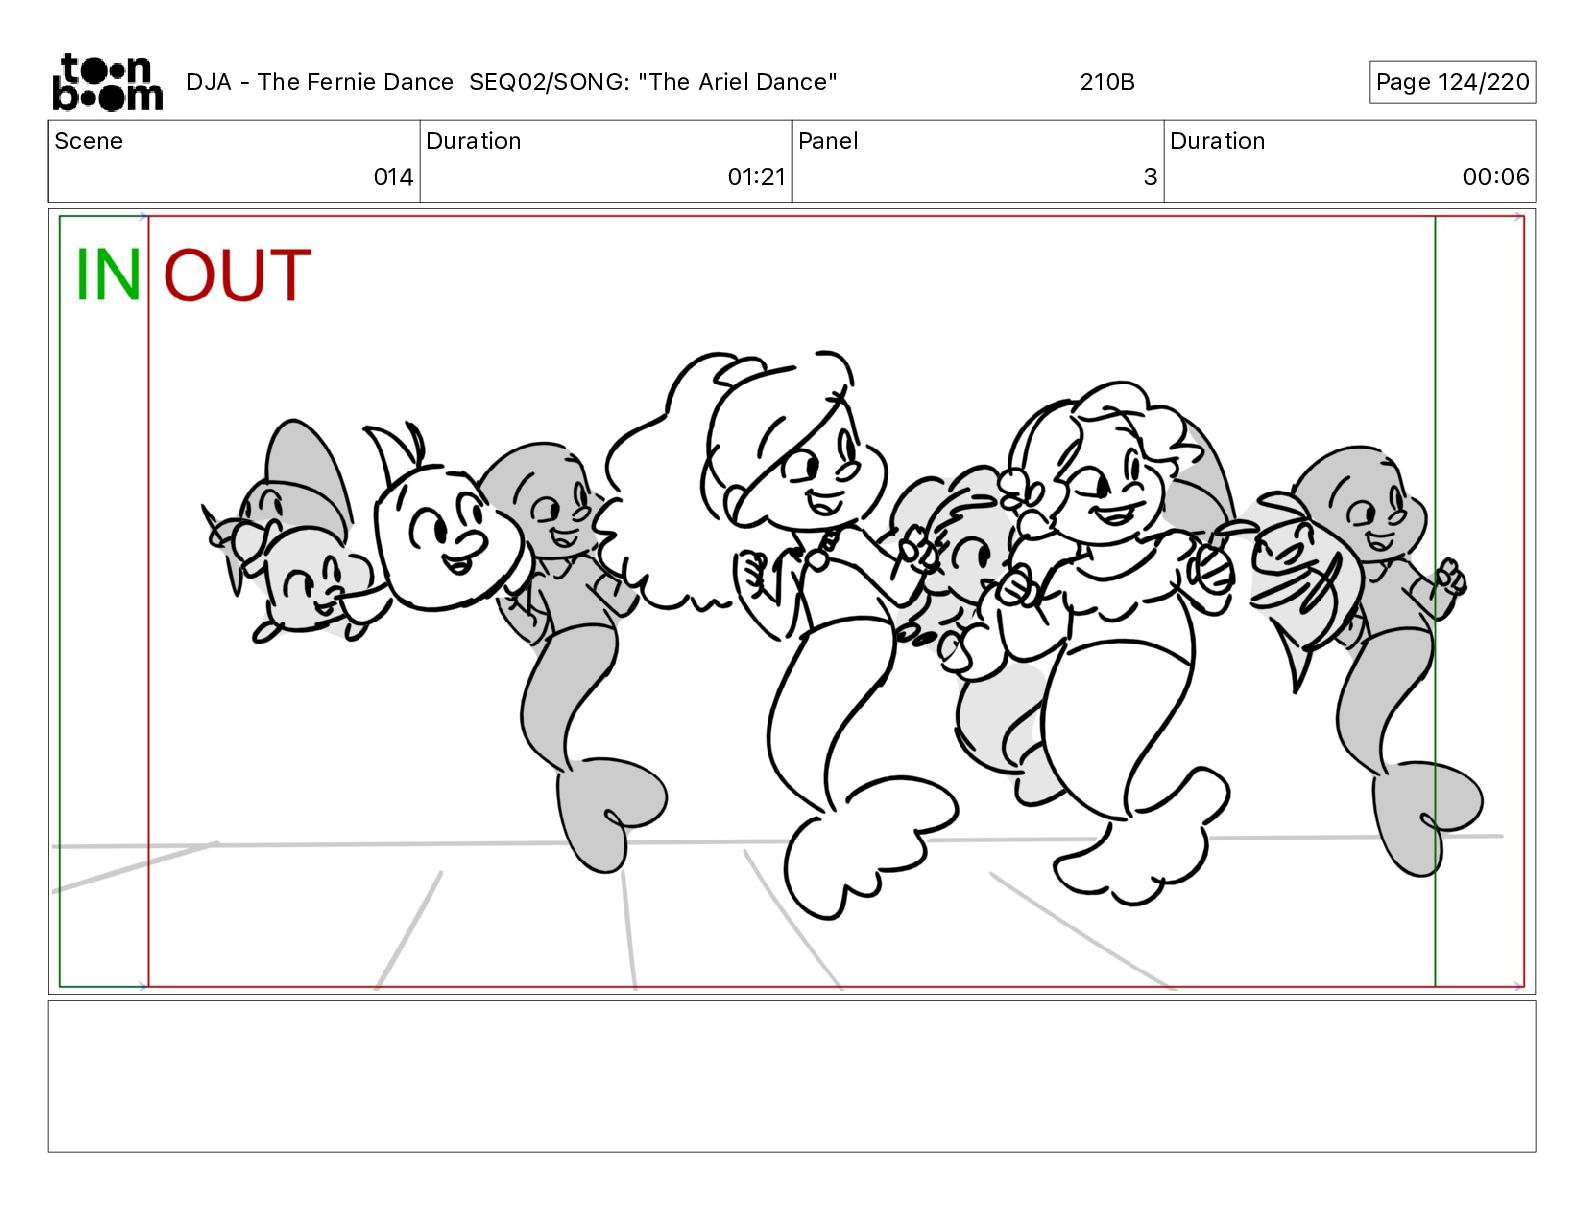Image resolution: width=1584 pixels, height=1224 pixels.
Task: Select the title text 'DJA - The Fernie Dance'
Action: (x=320, y=82)
